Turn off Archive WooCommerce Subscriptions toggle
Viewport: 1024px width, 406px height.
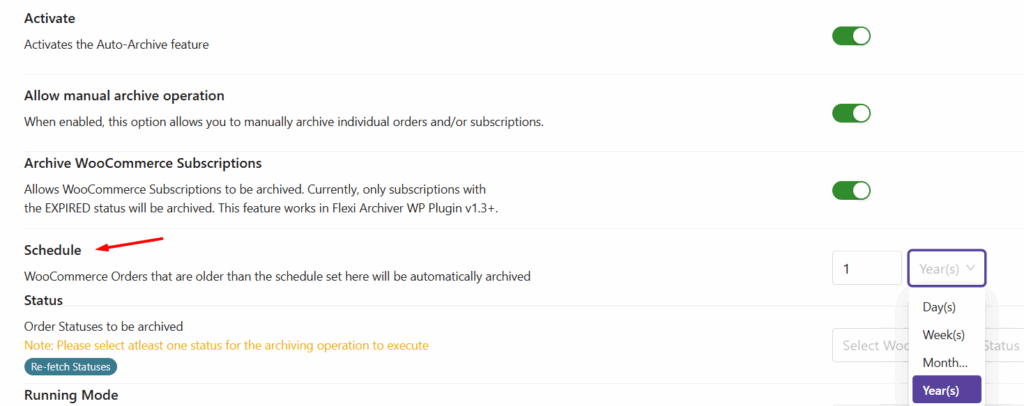click(x=851, y=190)
